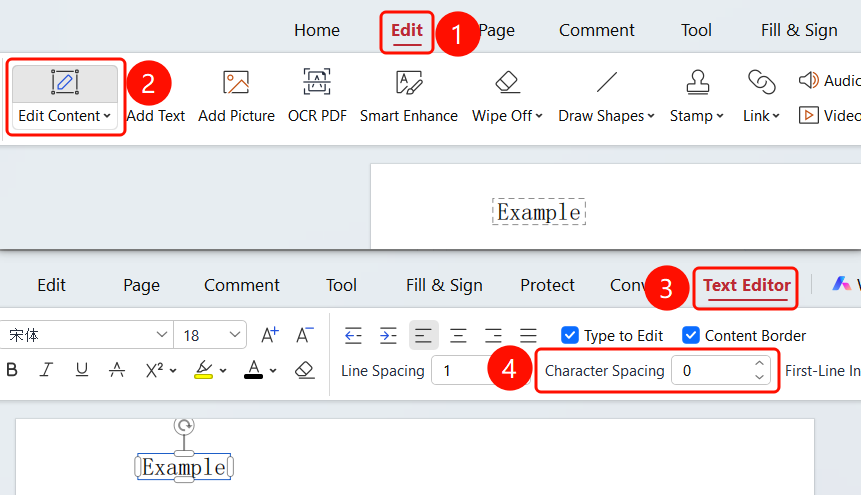861x495 pixels.
Task: Open the Stamp dropdown arrow
Action: [720, 116]
